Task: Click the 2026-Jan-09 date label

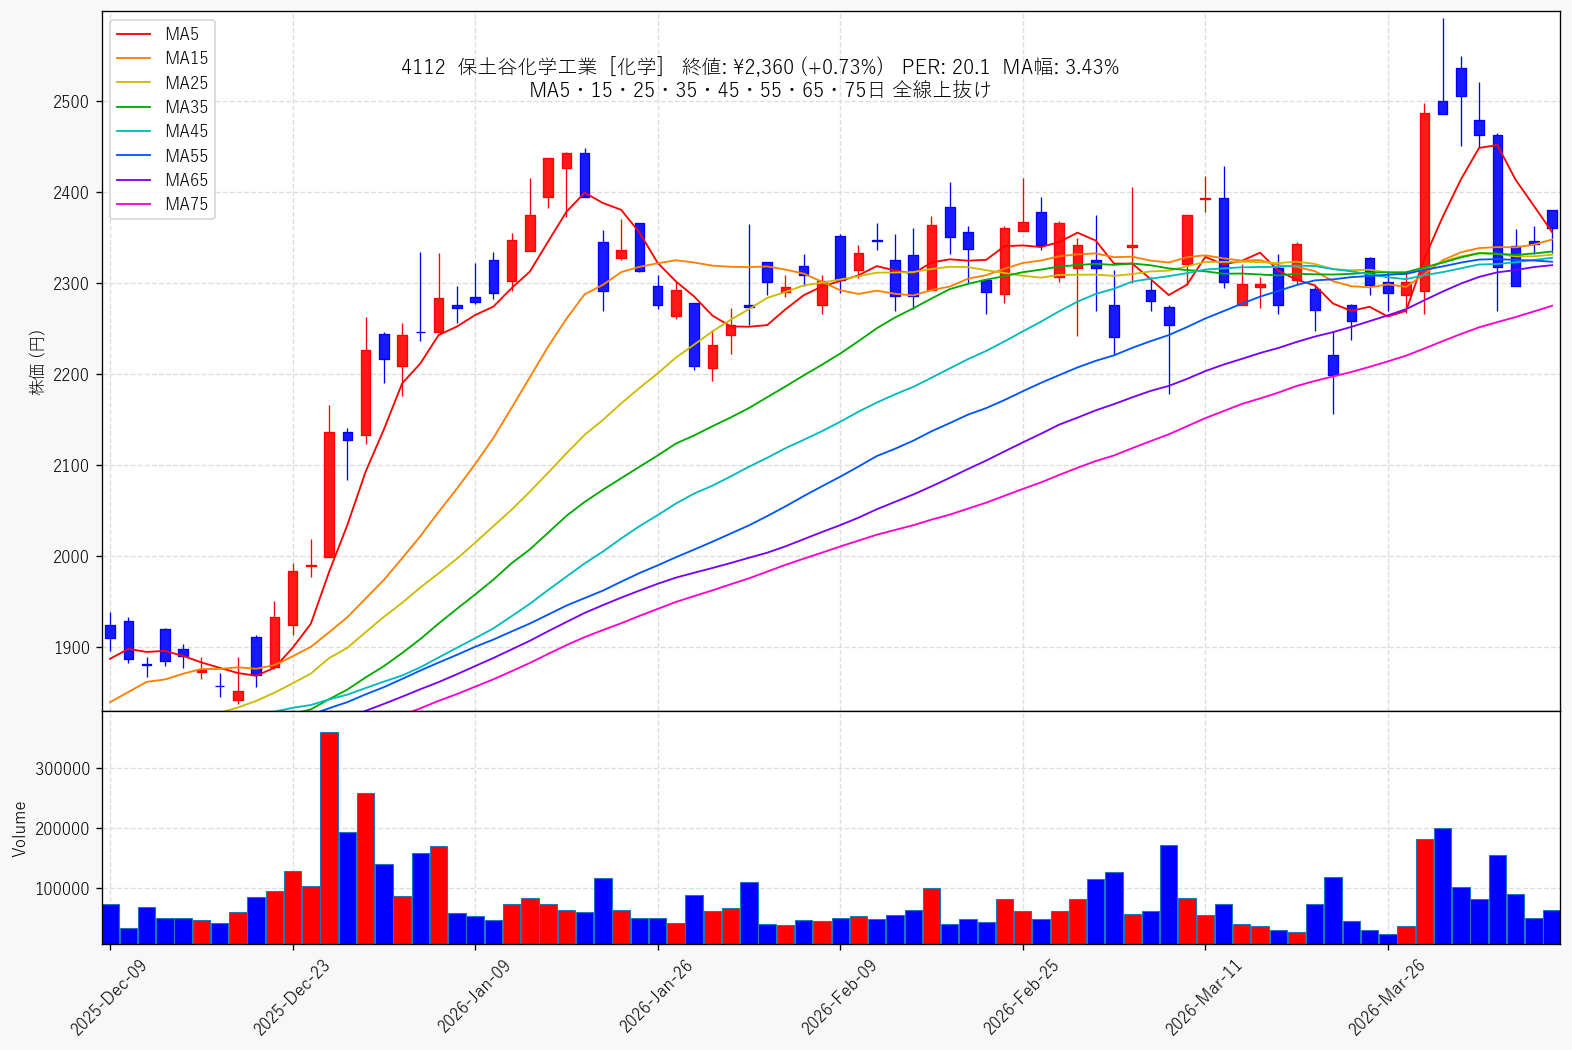Action: [x=474, y=996]
